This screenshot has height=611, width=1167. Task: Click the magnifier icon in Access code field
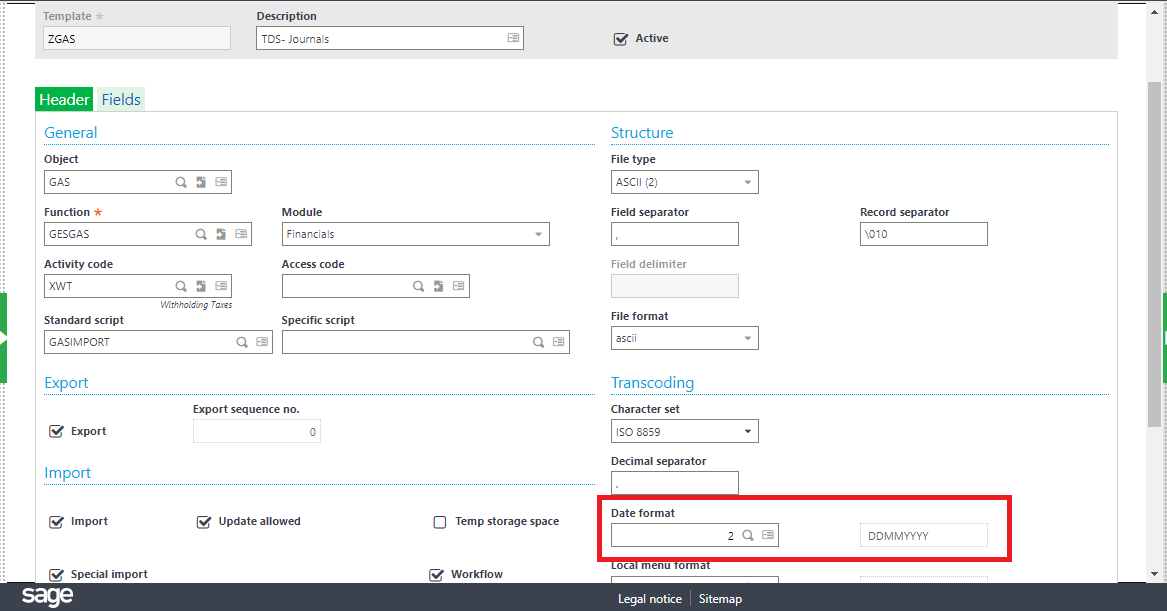click(x=419, y=286)
